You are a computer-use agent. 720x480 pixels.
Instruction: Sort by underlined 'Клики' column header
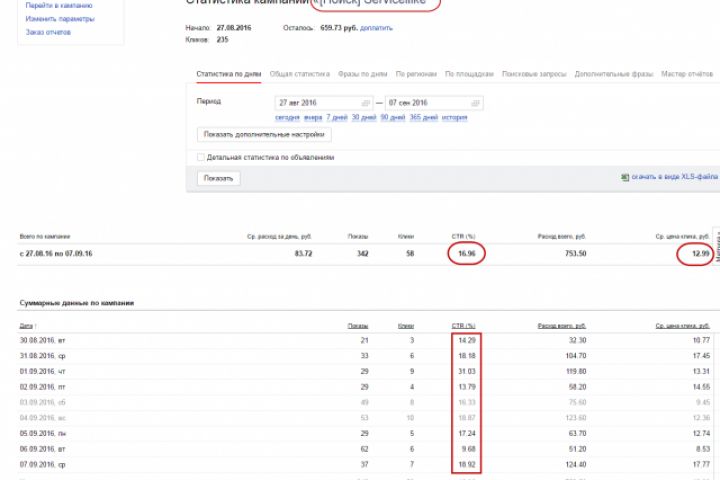tap(406, 326)
